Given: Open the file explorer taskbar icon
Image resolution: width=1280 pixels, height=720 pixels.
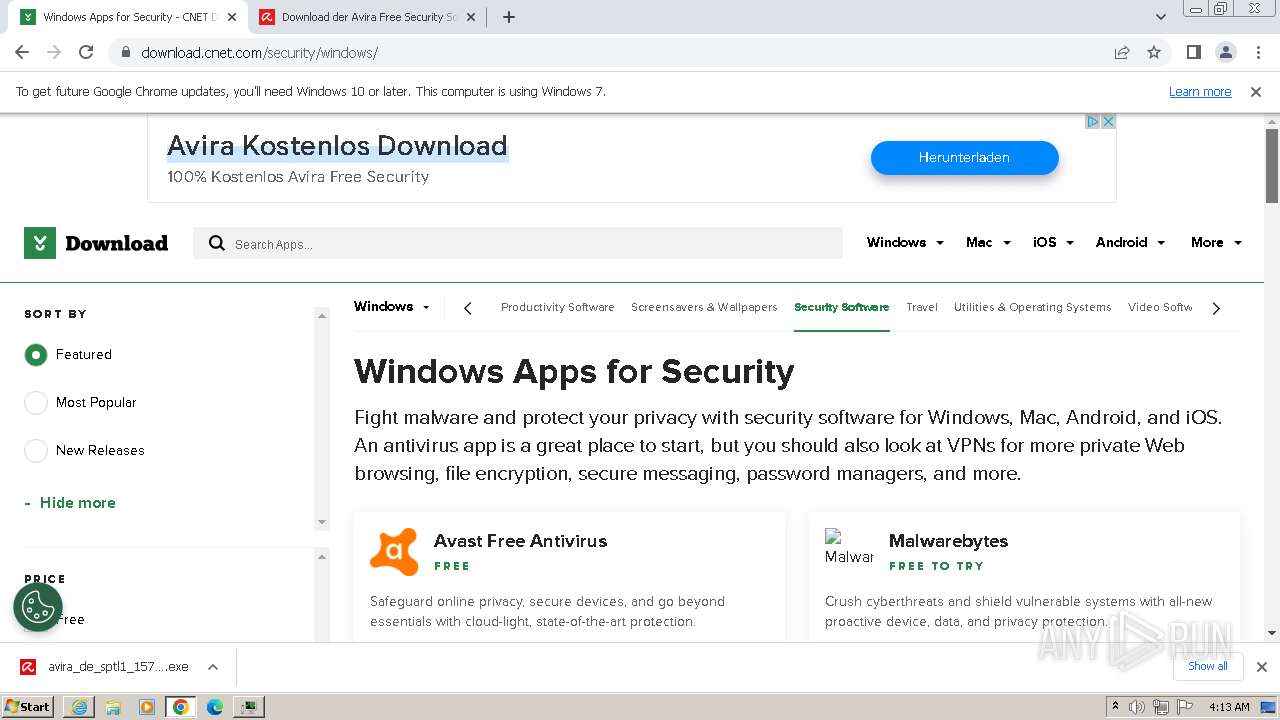Looking at the screenshot, I should [x=113, y=707].
